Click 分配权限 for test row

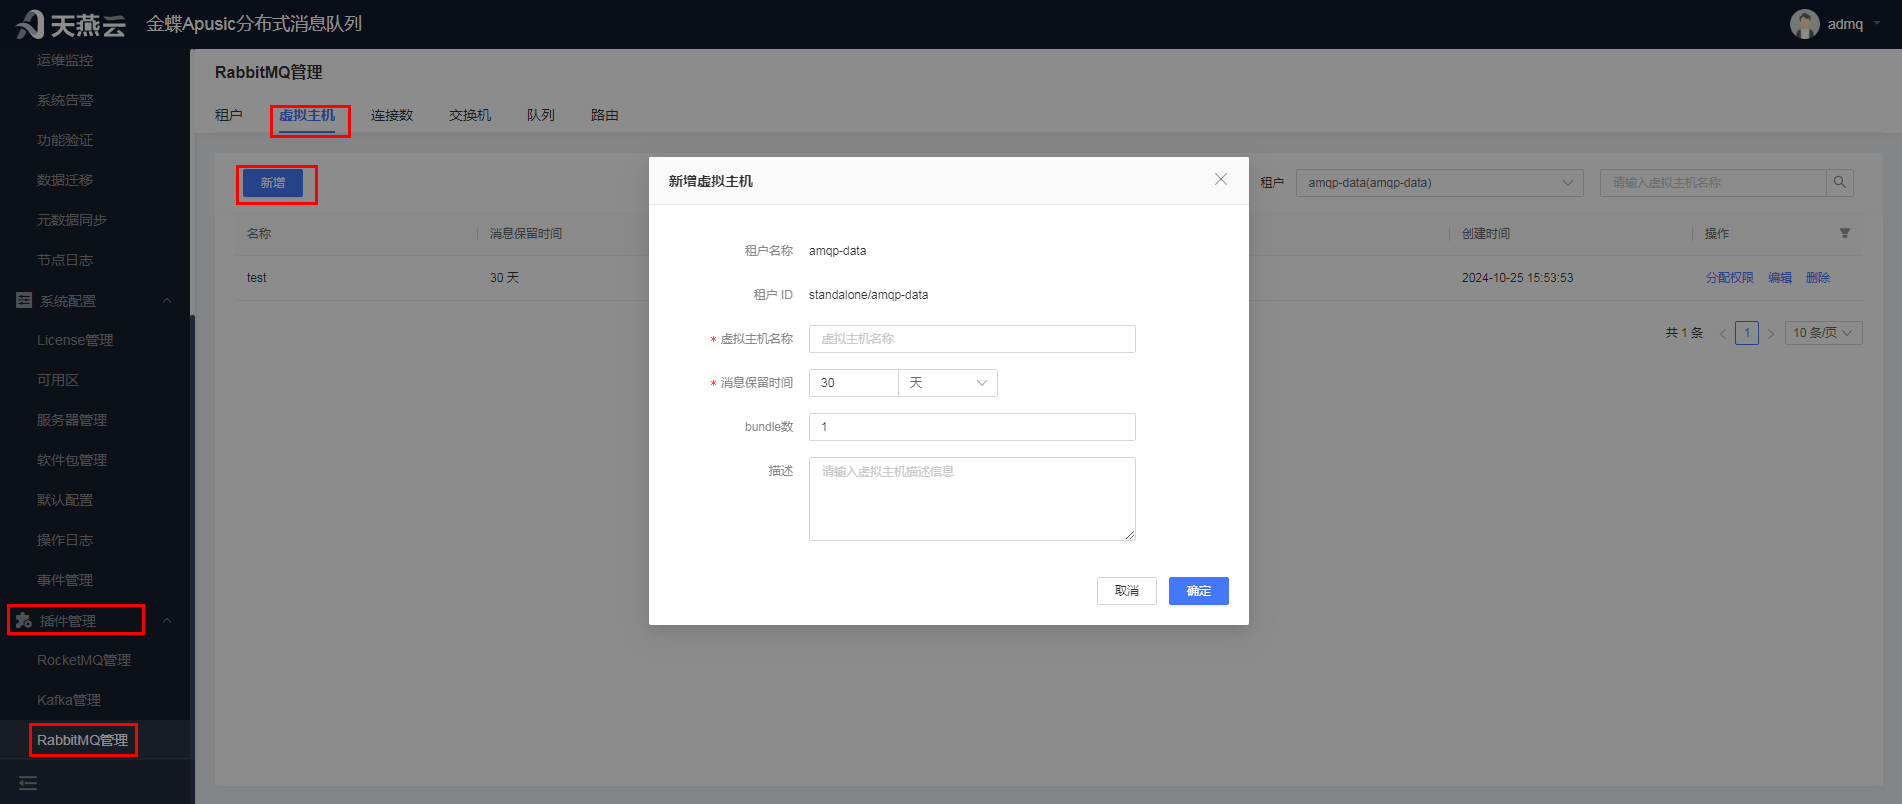pos(1730,278)
